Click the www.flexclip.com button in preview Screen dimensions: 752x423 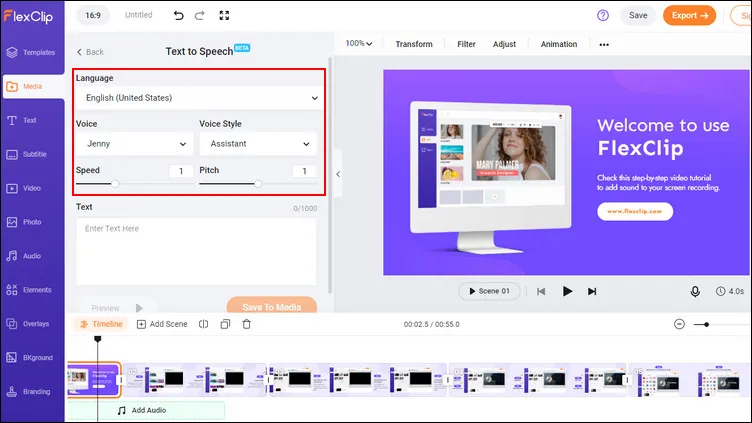(x=634, y=212)
